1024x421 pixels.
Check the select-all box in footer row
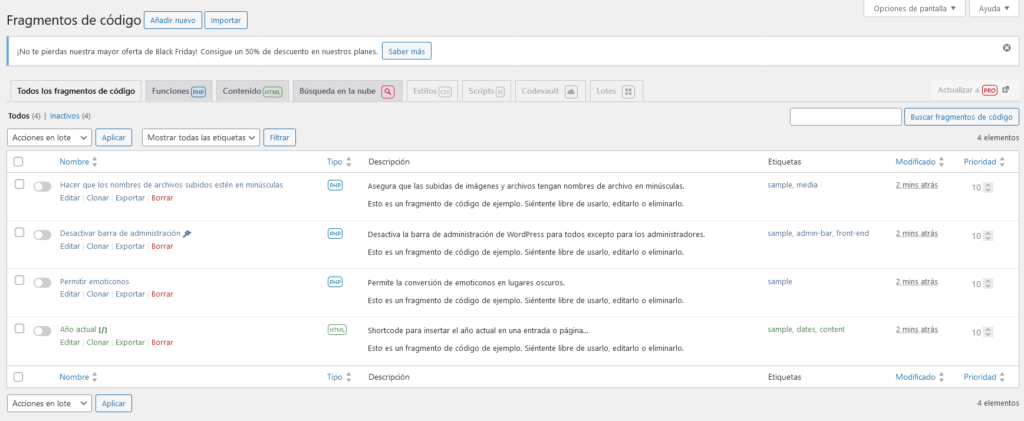point(19,377)
